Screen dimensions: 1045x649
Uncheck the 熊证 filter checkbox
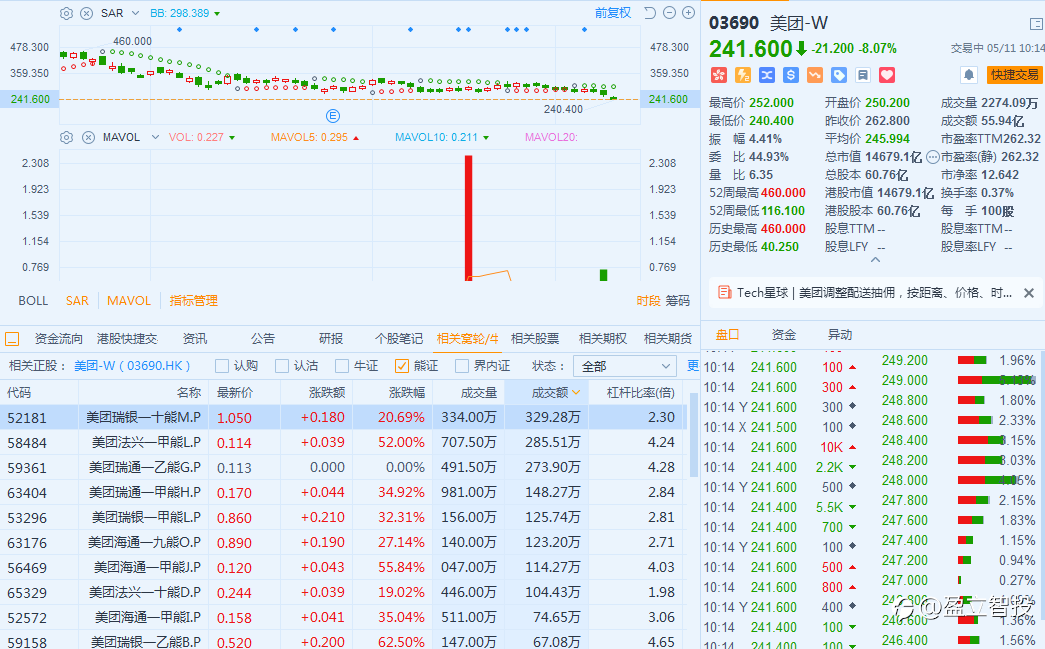[x=402, y=366]
